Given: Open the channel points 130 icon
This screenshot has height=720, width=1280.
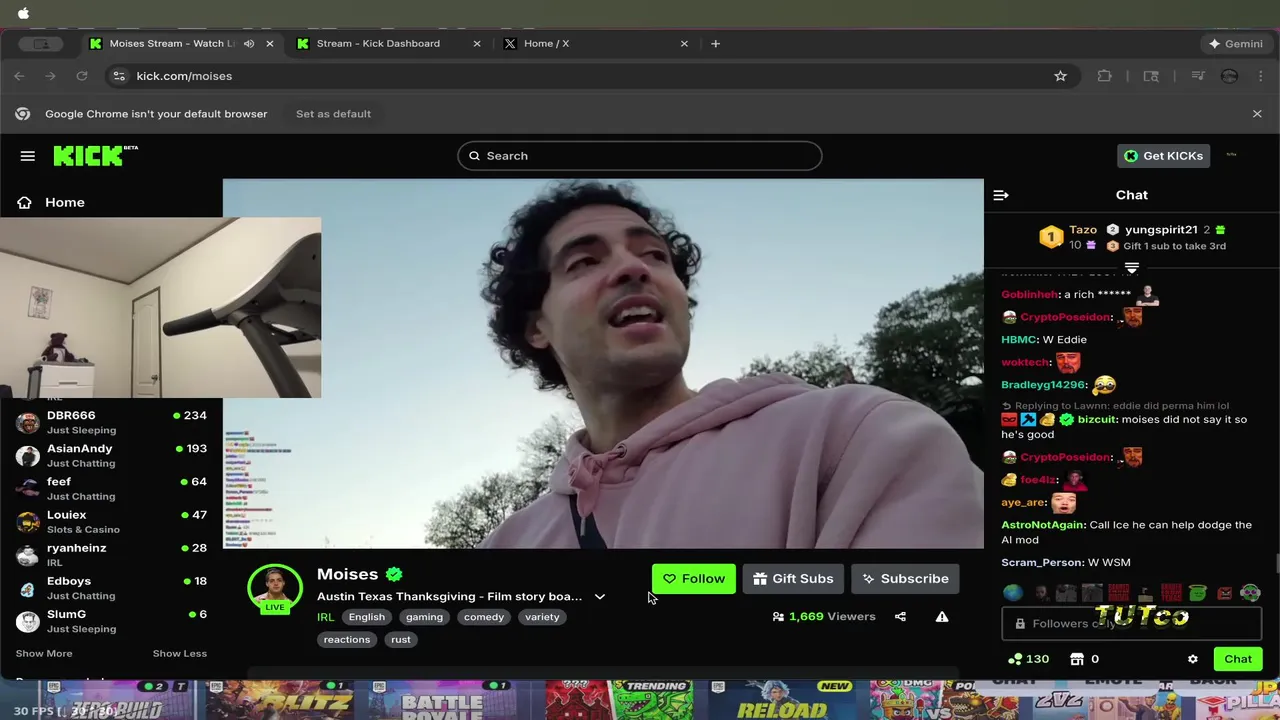Looking at the screenshot, I should (x=1028, y=659).
